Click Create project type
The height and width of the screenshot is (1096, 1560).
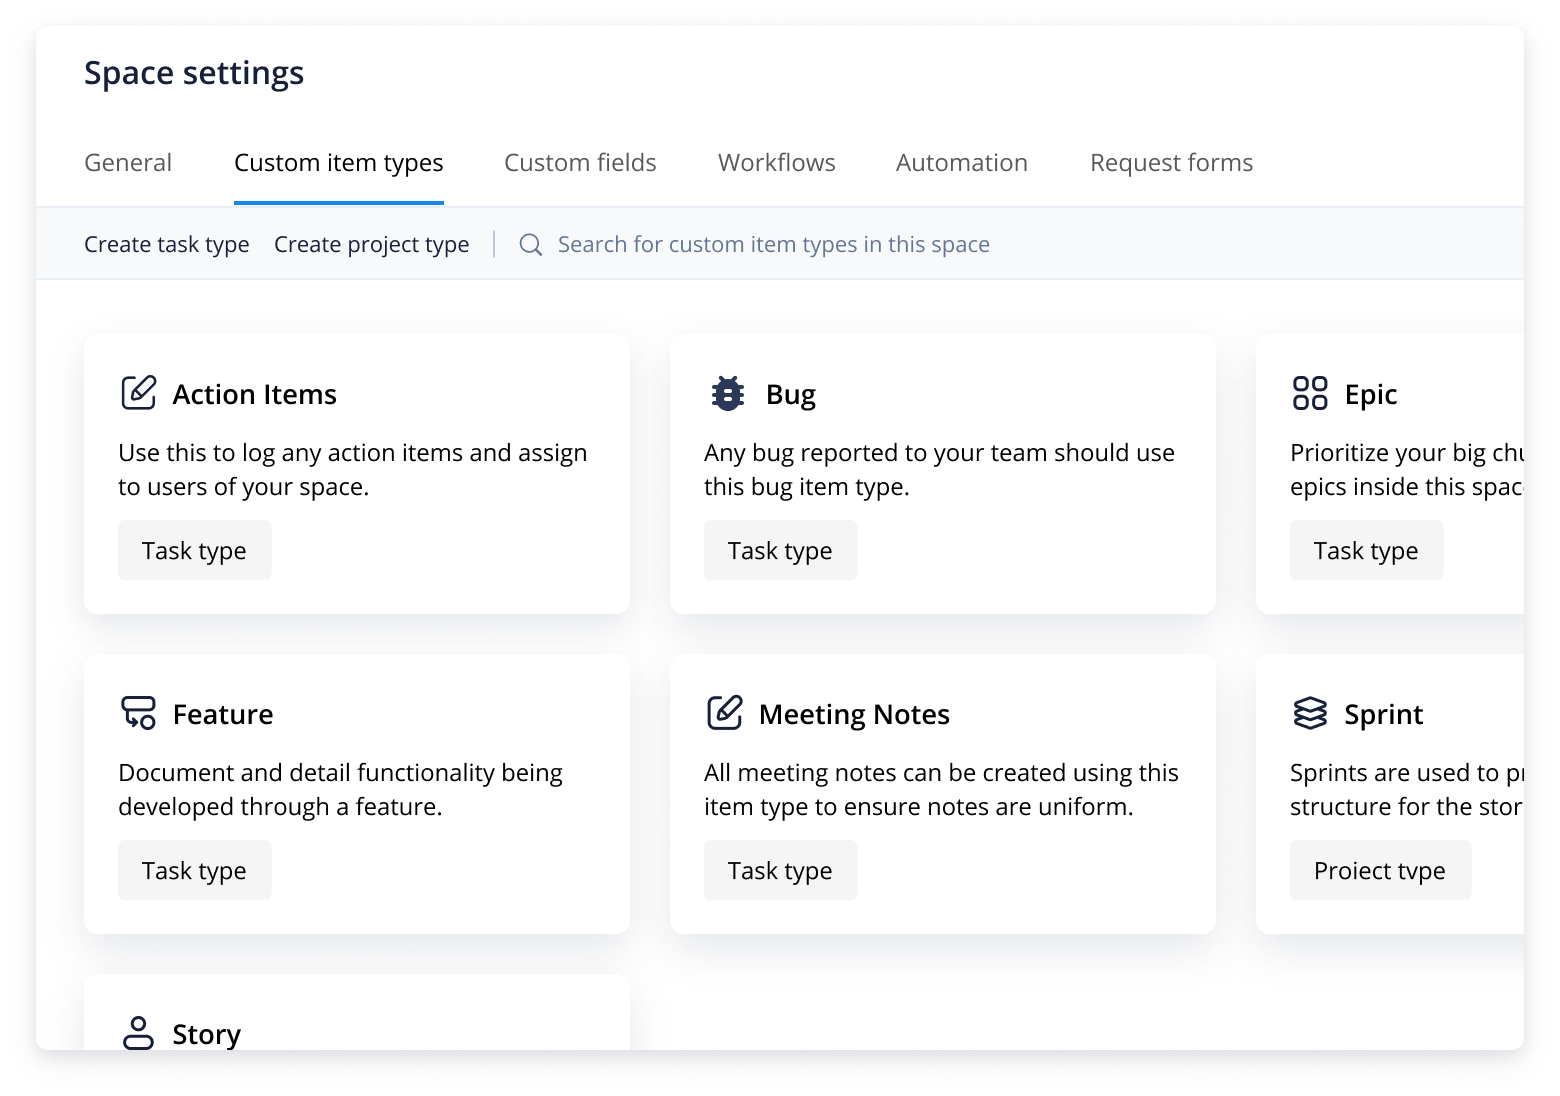(372, 243)
